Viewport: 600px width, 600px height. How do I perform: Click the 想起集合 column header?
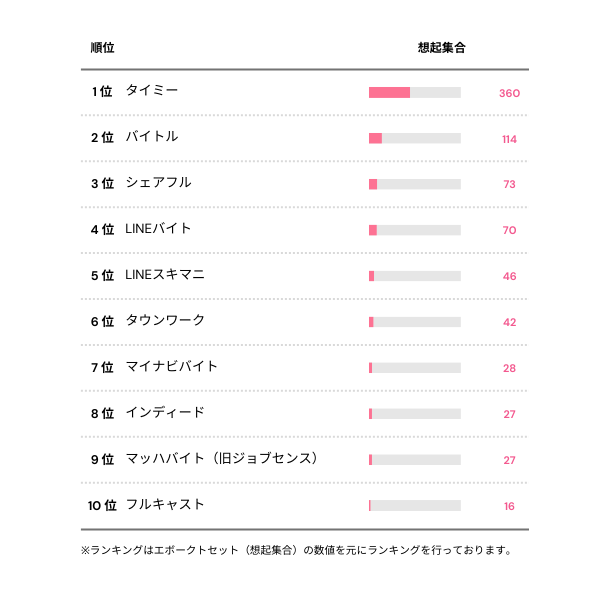click(441, 48)
